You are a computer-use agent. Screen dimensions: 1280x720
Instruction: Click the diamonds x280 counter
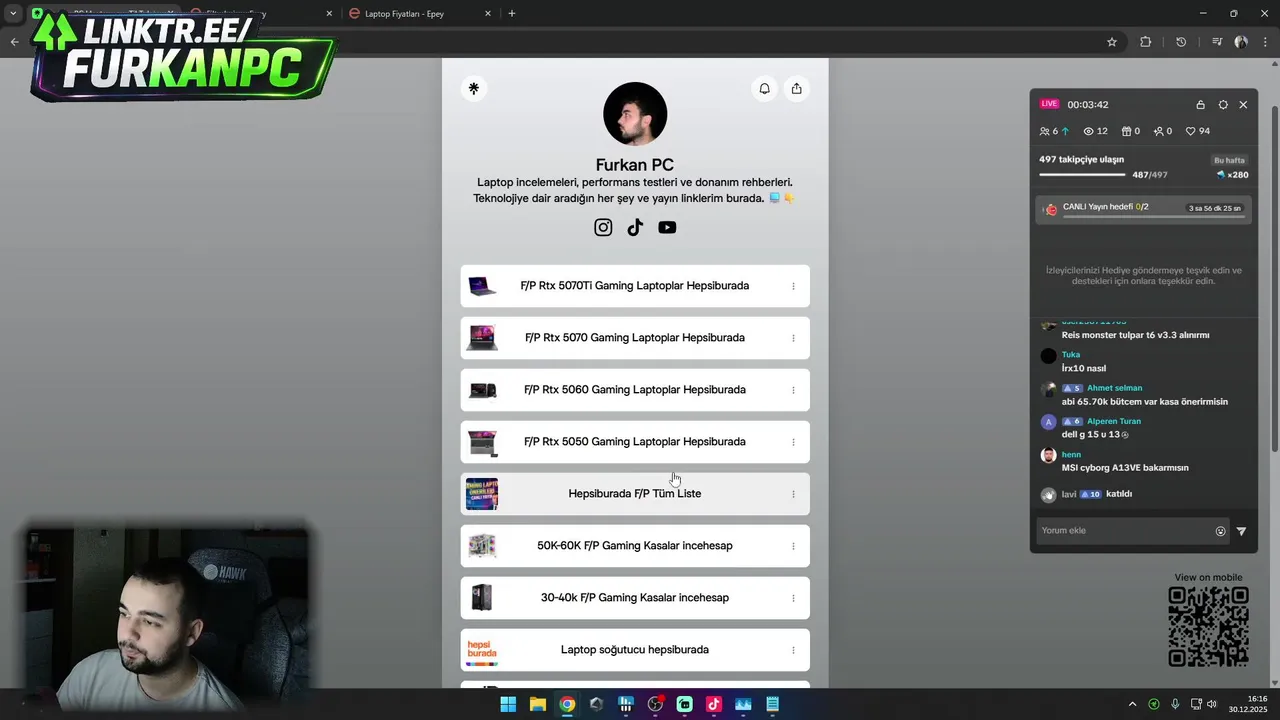pyautogui.click(x=1232, y=175)
